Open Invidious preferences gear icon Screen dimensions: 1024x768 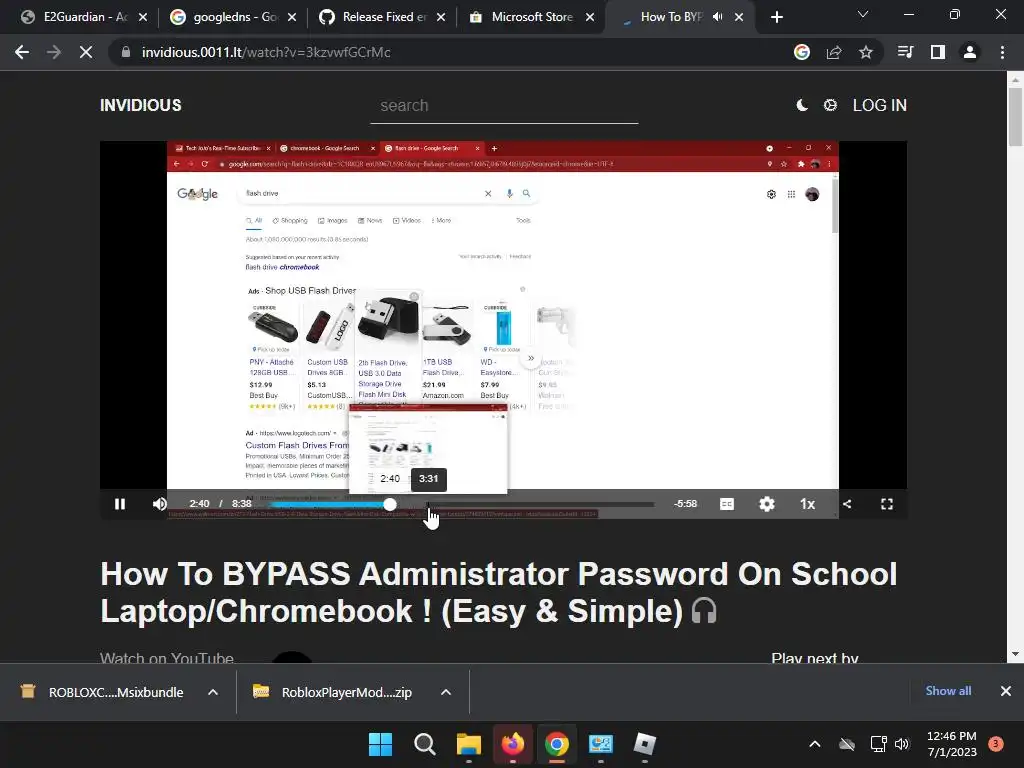(x=830, y=105)
